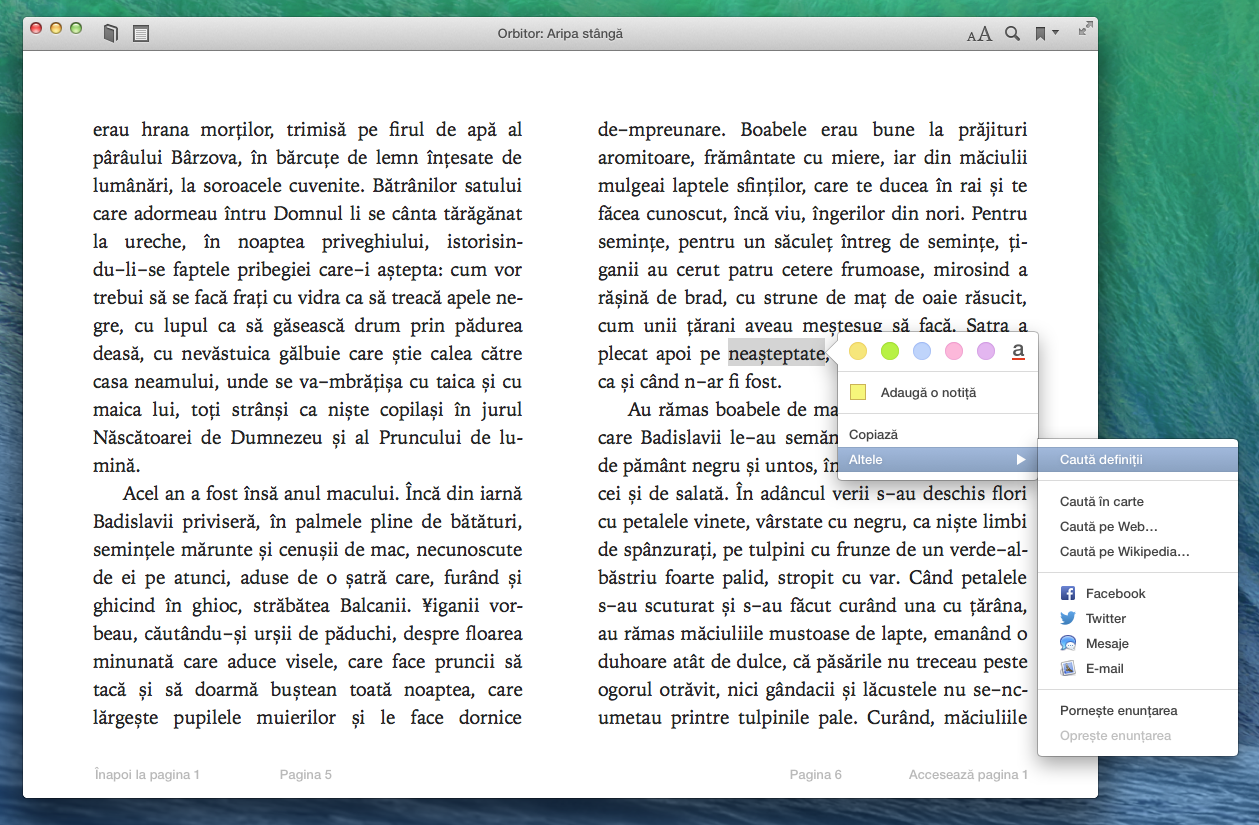Click the highlighted word neașteptate
This screenshot has height=825, width=1259.
click(777, 353)
